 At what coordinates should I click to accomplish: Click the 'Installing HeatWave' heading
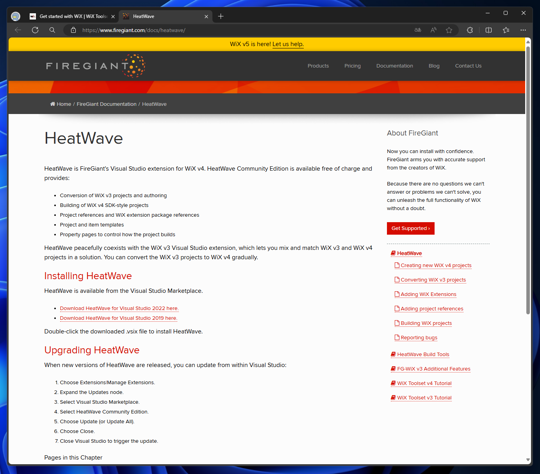coord(88,276)
